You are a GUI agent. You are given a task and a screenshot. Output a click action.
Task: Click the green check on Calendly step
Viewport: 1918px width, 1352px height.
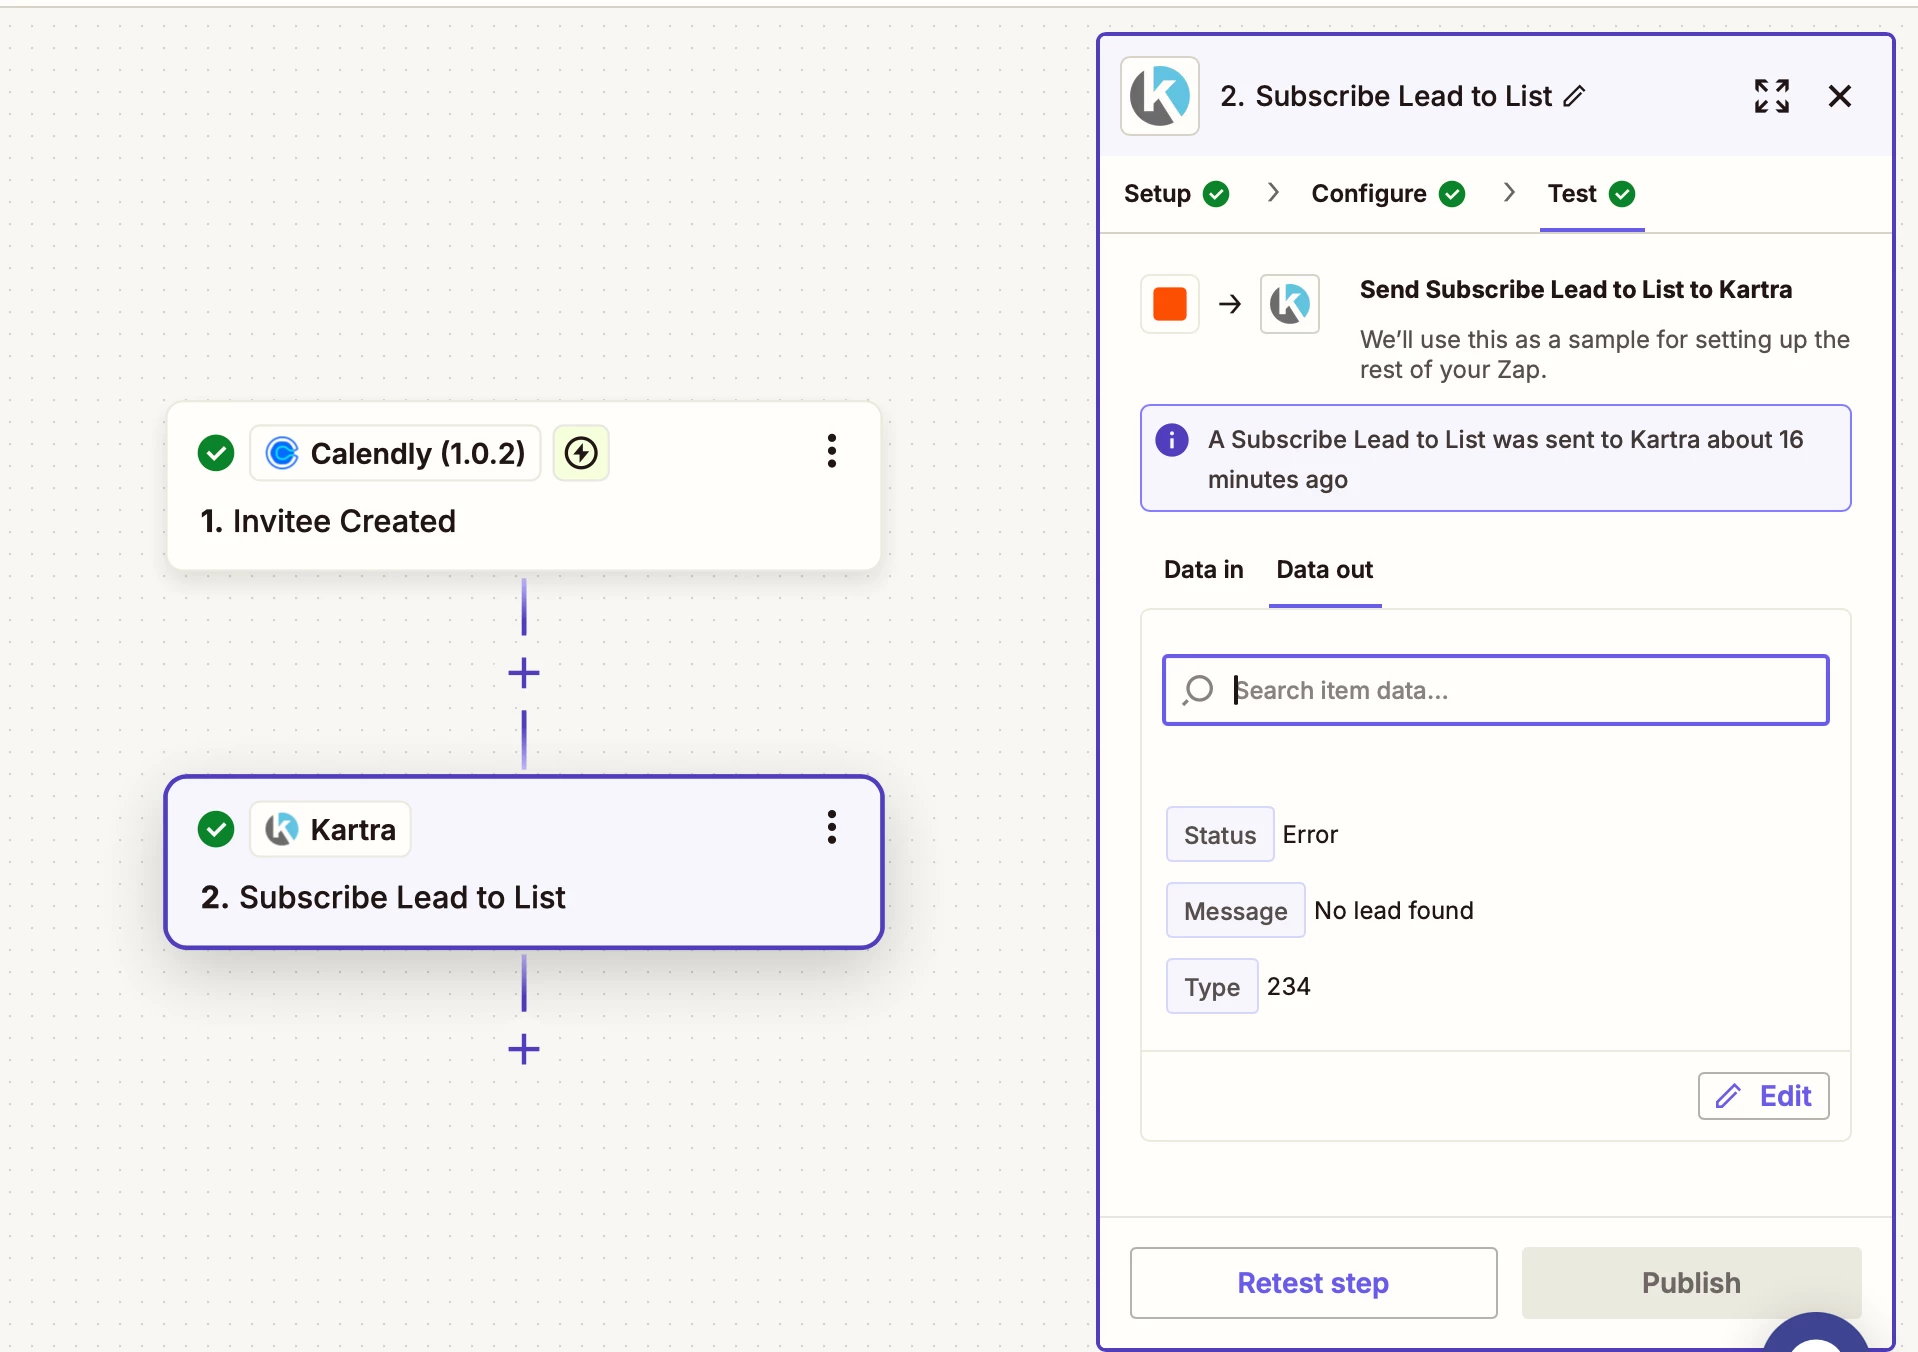[x=216, y=453]
